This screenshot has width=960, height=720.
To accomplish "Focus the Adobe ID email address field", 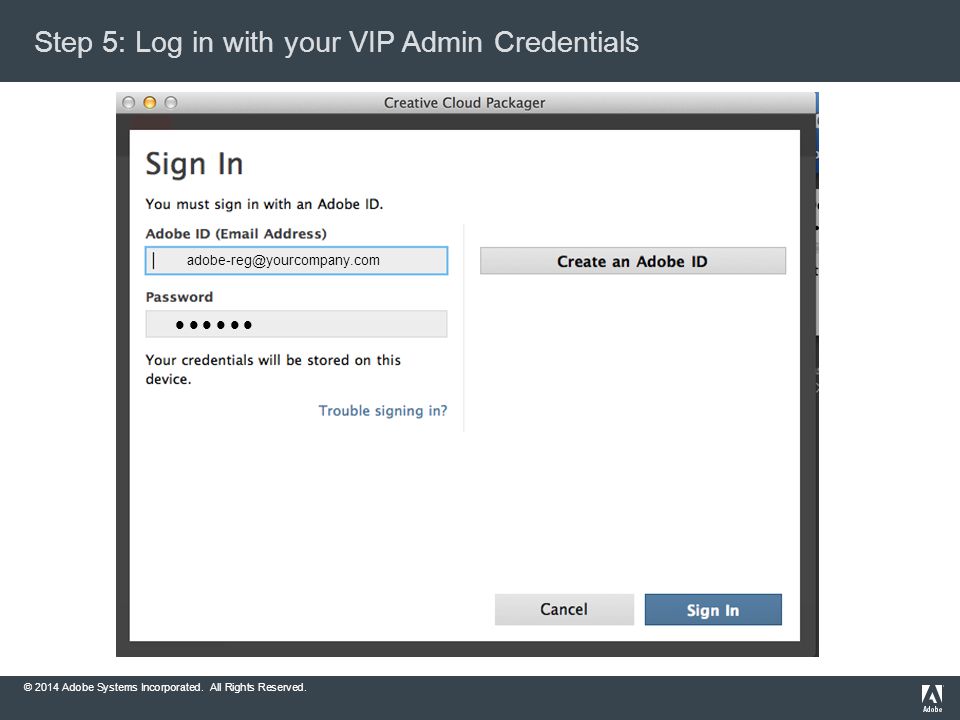I will coord(296,261).
